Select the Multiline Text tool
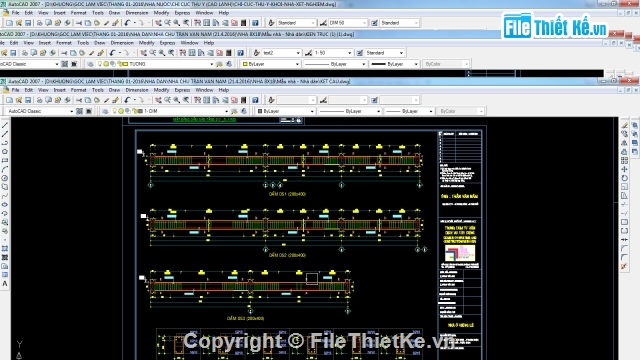This screenshot has width=640, height=360. pyautogui.click(x=5, y=284)
